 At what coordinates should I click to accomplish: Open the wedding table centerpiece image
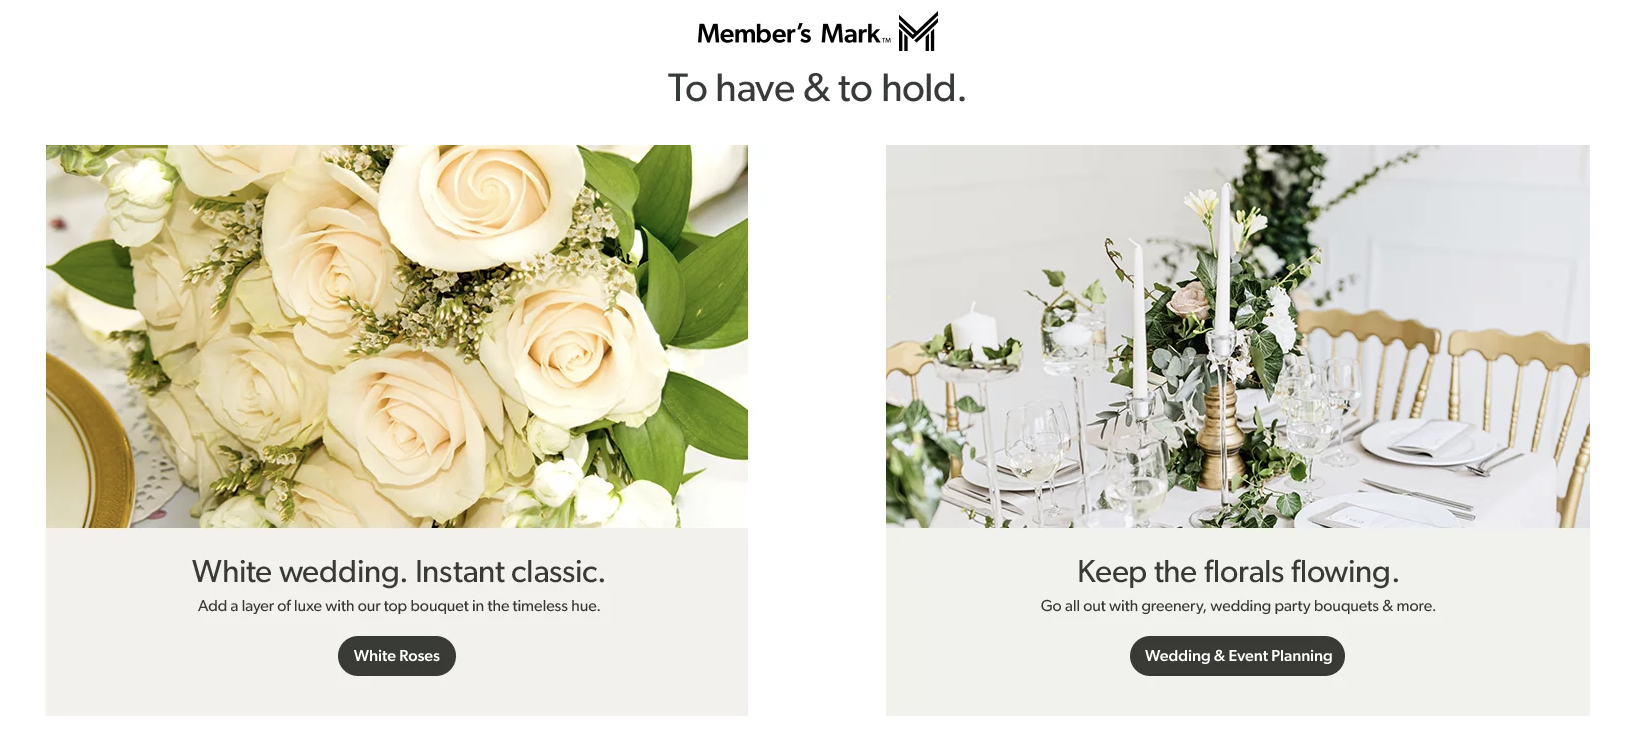tap(1238, 336)
